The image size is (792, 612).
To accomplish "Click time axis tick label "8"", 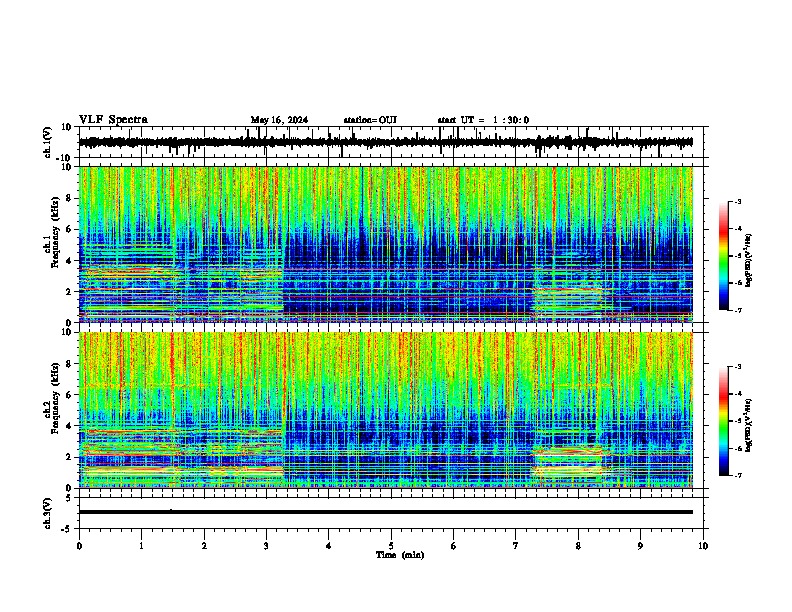I will (578, 546).
